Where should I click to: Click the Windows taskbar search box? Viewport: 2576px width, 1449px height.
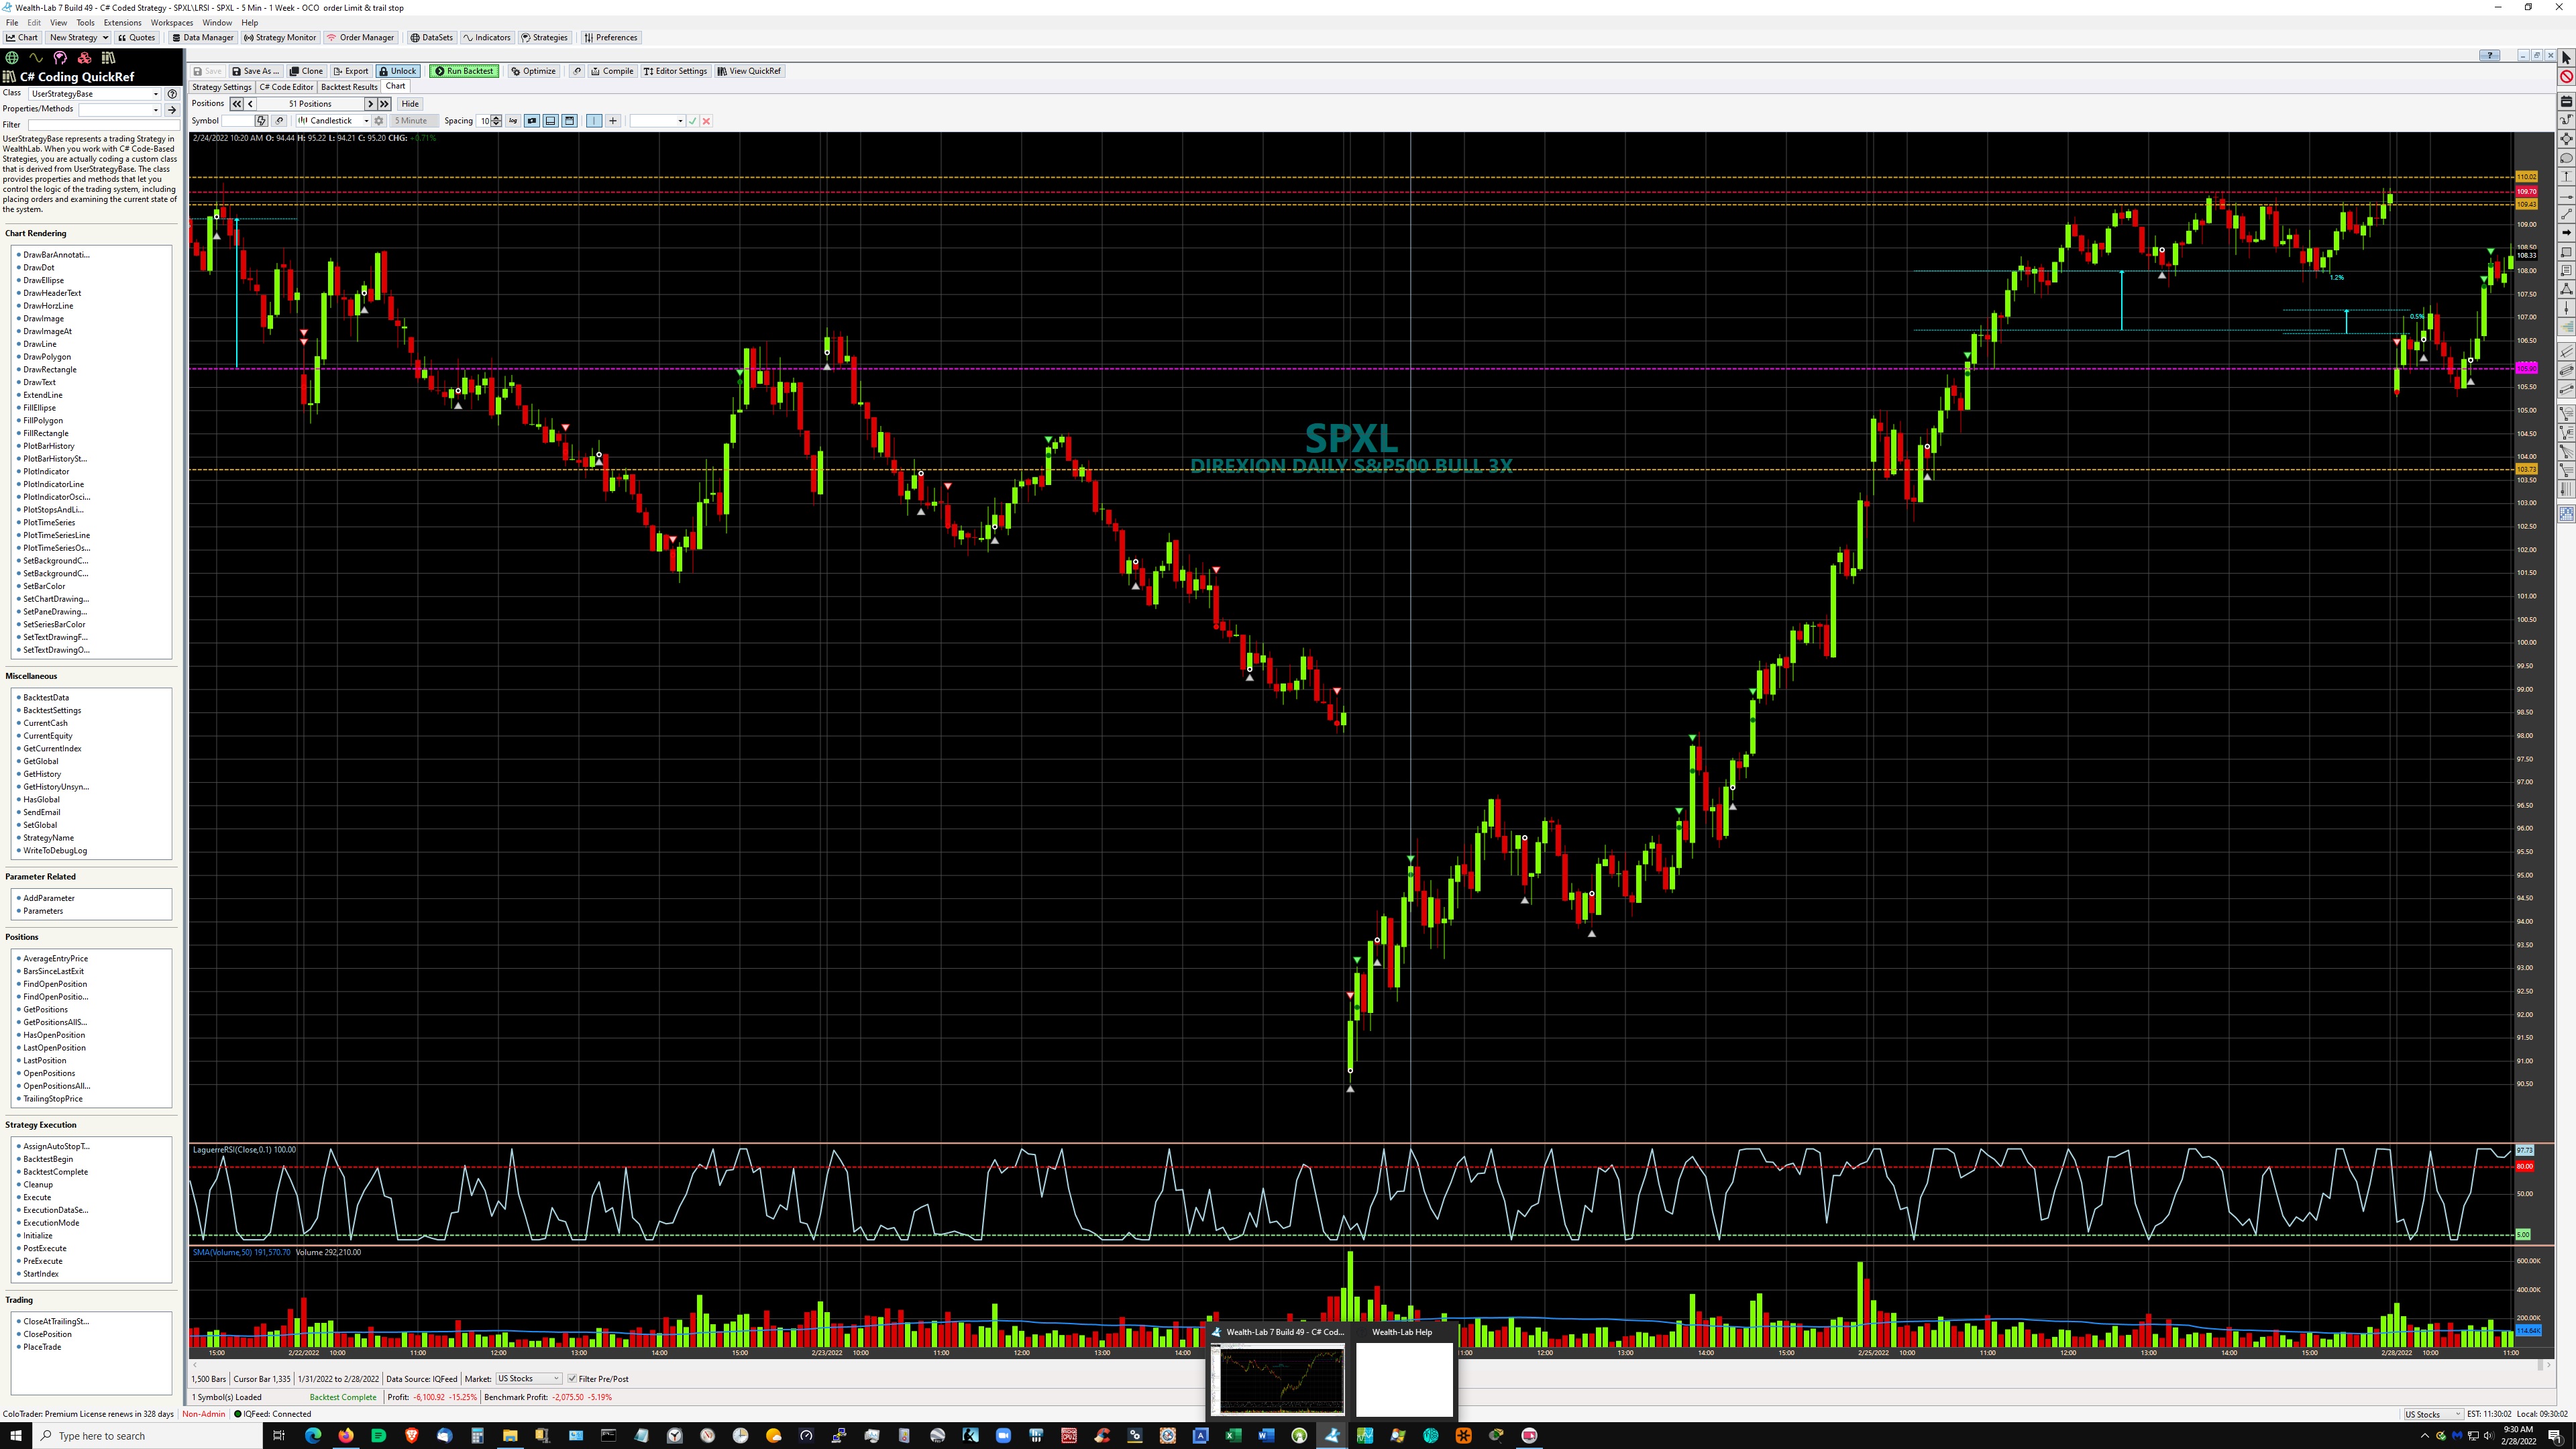[150, 1436]
